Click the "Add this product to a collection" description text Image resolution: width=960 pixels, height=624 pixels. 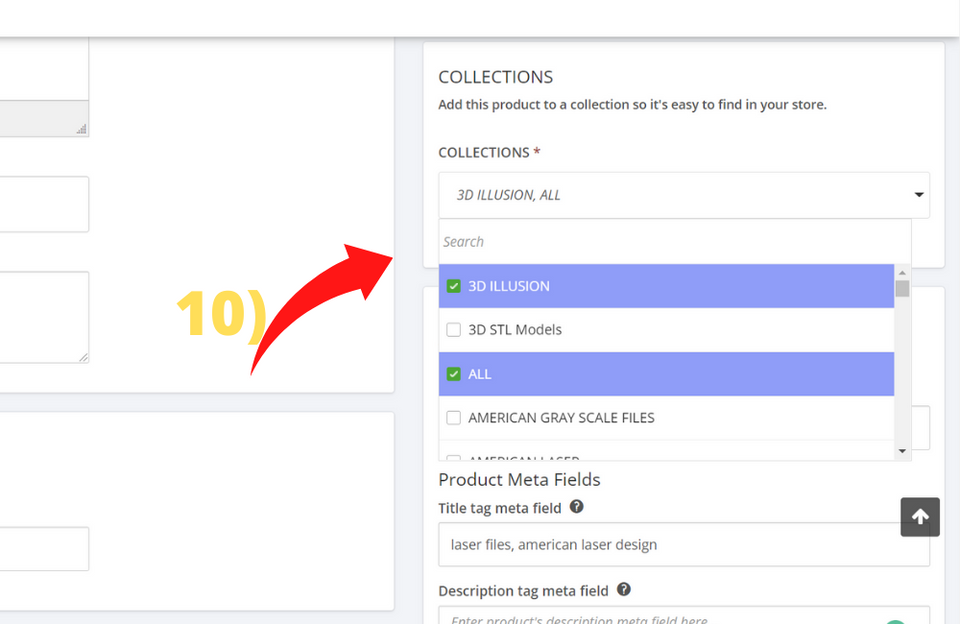(x=632, y=105)
